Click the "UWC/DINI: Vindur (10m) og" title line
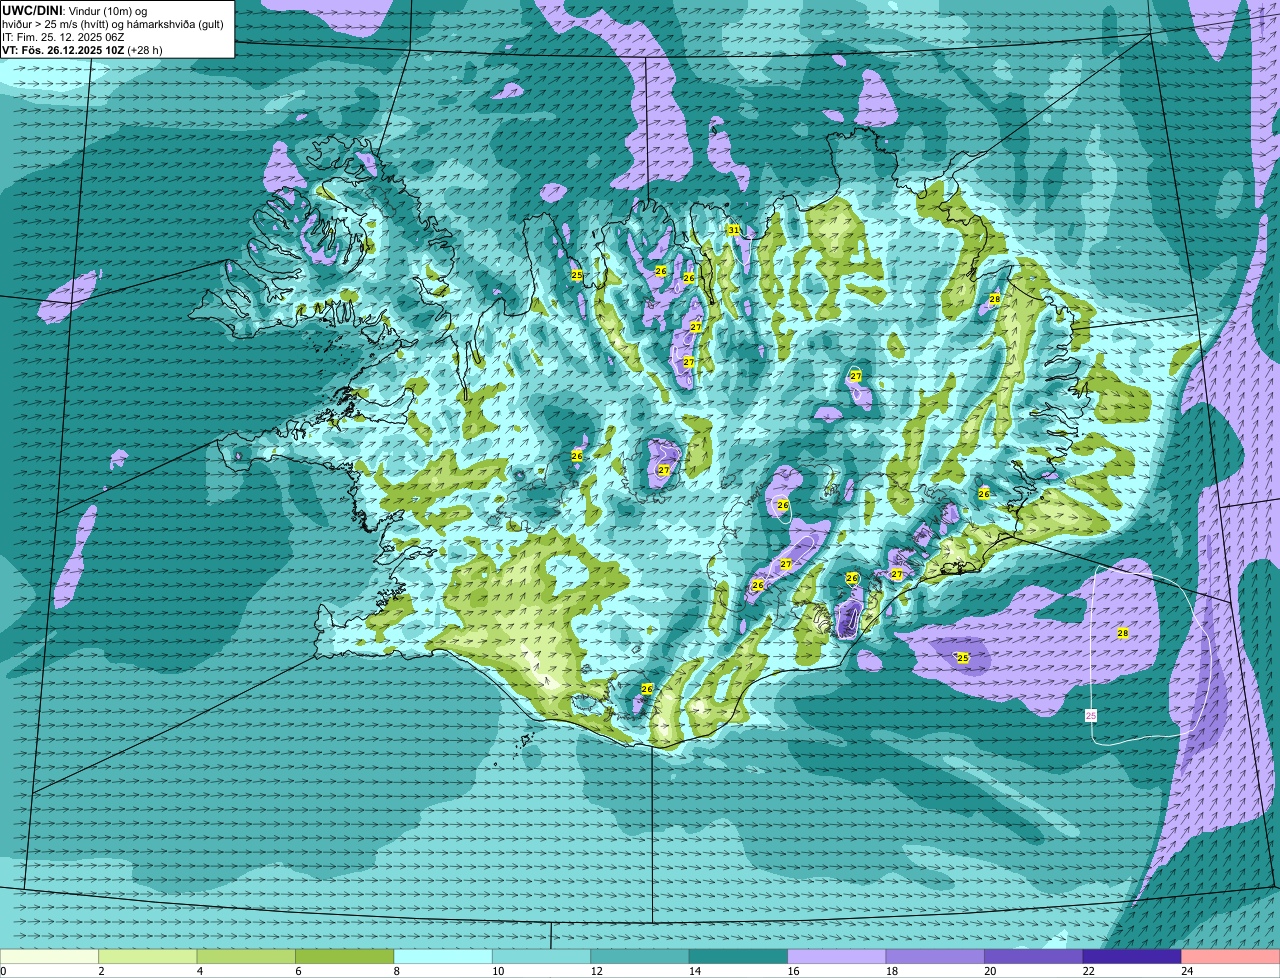This screenshot has width=1280, height=978. [74, 10]
